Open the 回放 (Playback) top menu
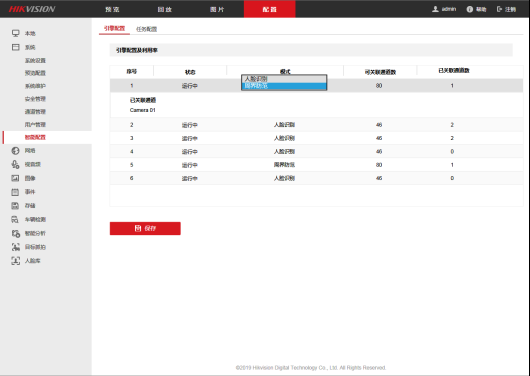 (x=165, y=9)
